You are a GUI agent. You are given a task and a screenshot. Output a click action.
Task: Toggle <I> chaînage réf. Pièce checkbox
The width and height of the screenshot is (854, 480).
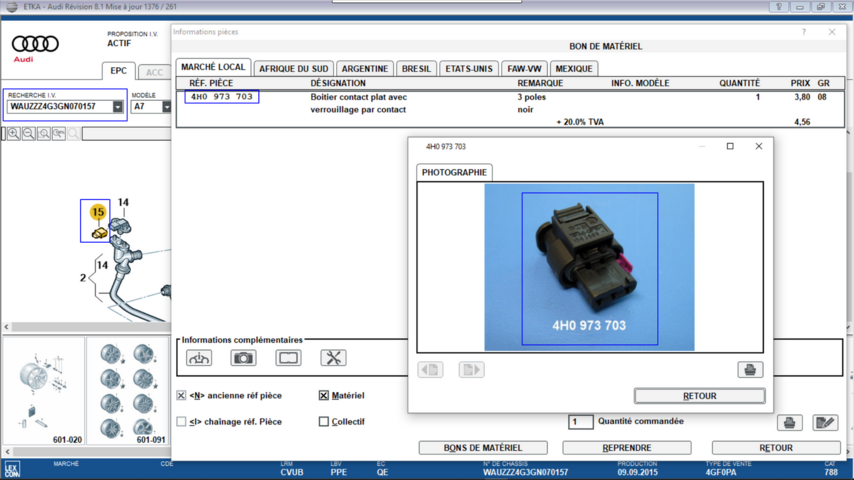[181, 422]
